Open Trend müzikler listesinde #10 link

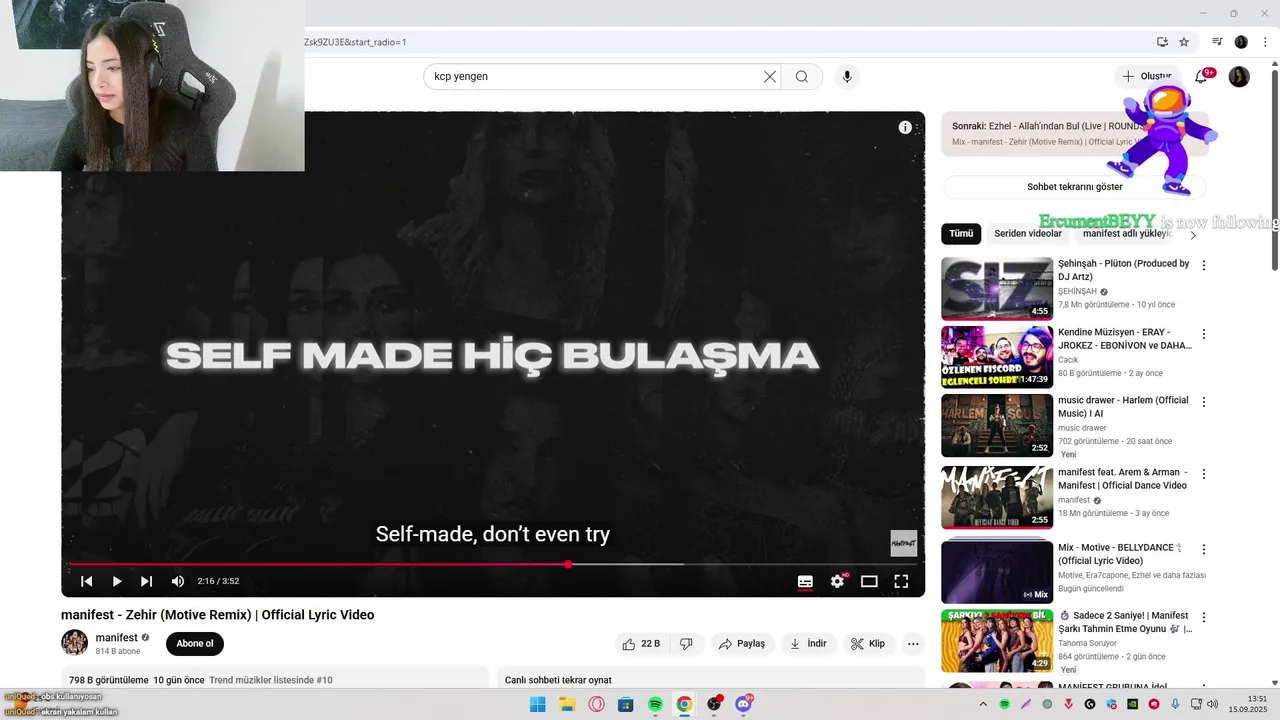click(270, 680)
